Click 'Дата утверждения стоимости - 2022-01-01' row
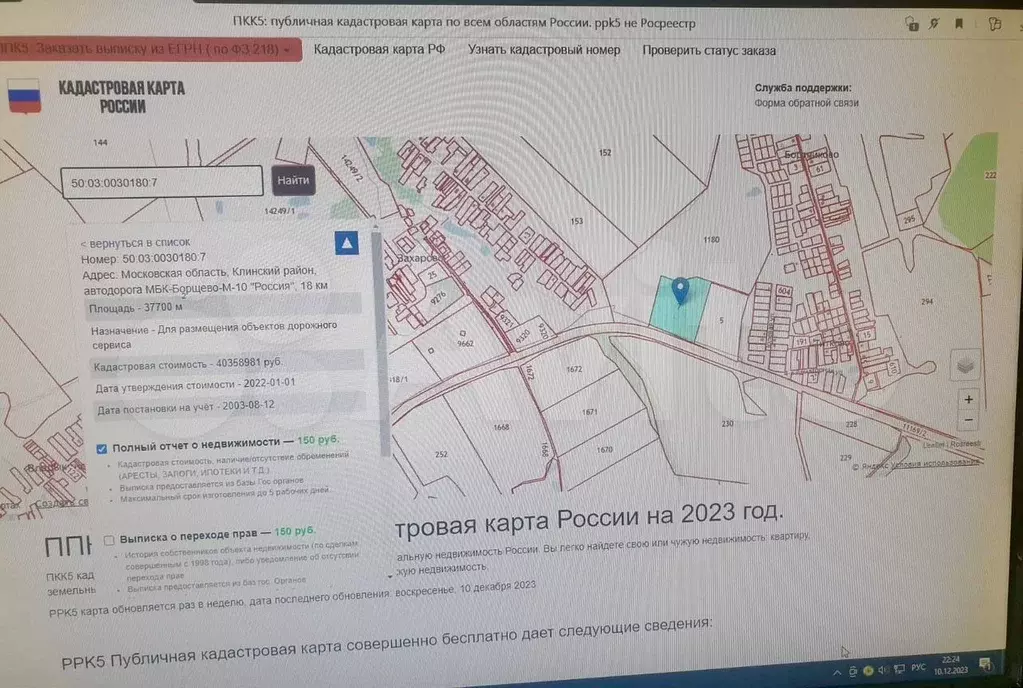Screen dimensions: 1023x688 click(x=195, y=385)
